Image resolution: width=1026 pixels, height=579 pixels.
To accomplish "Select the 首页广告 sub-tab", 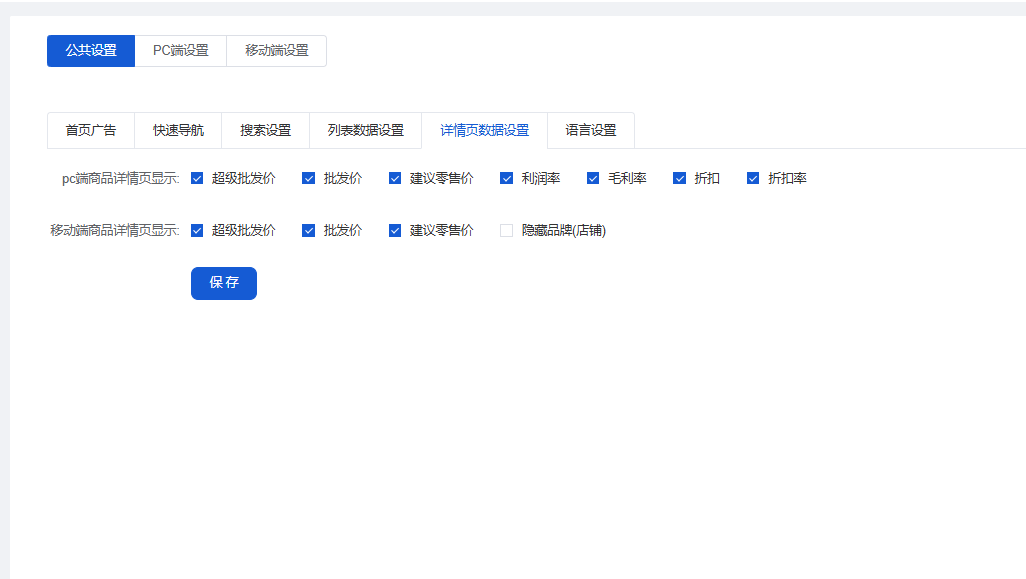I will [x=91, y=130].
